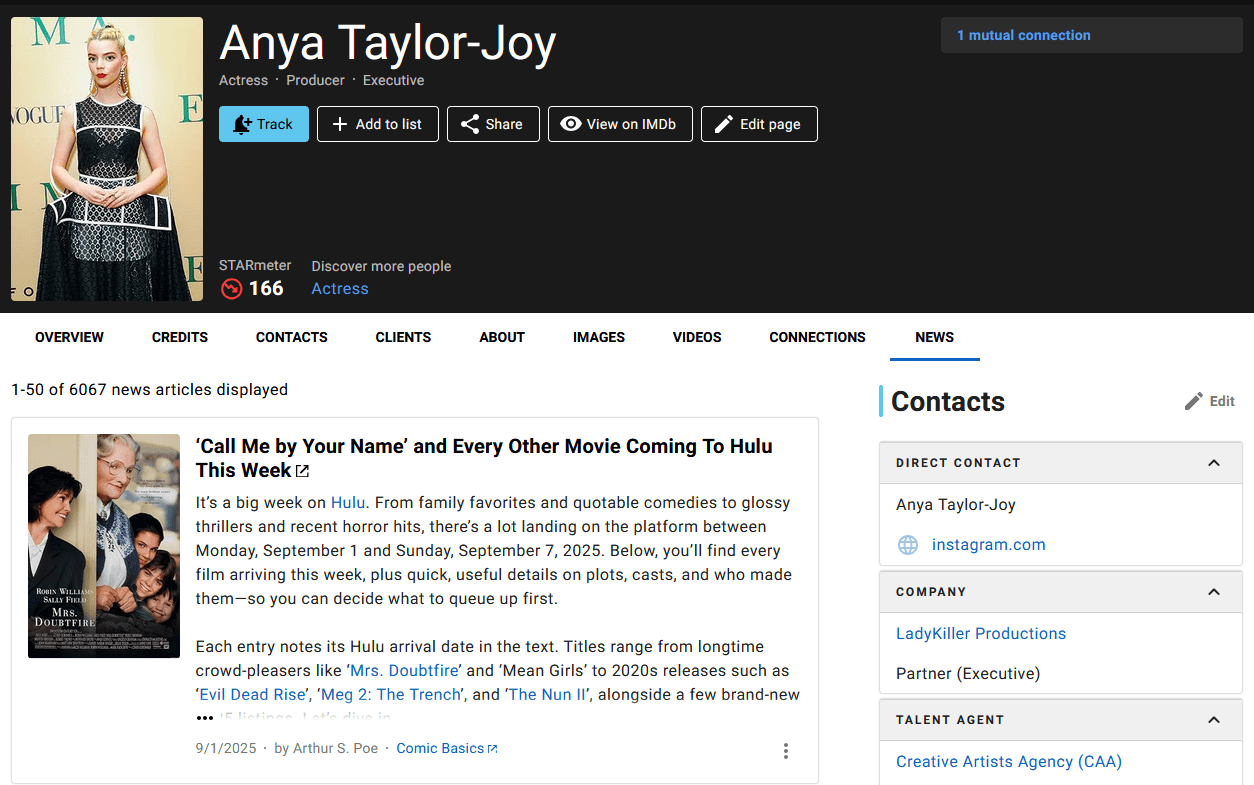
Task: Click Anya Taylor-Joy's profile photo
Action: tap(107, 159)
